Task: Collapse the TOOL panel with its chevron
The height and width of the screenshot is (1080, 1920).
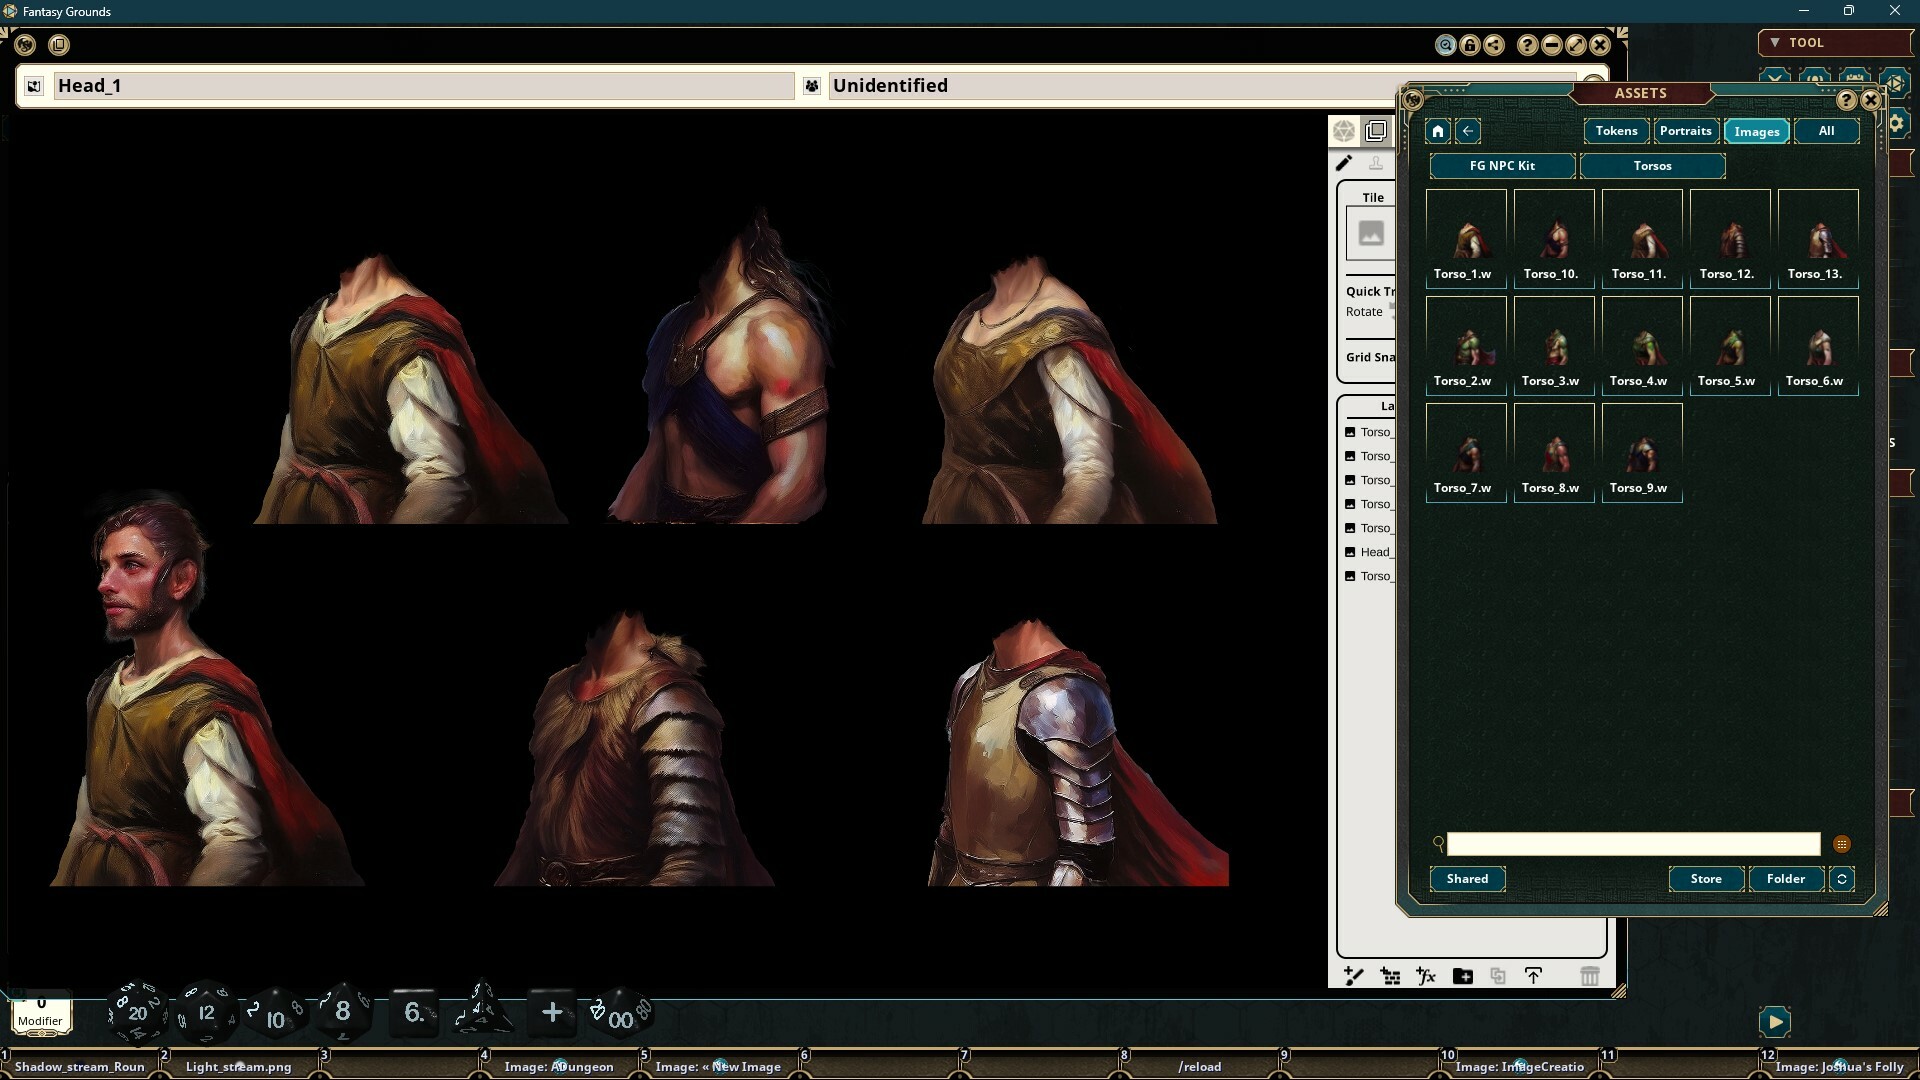Action: [x=1776, y=42]
